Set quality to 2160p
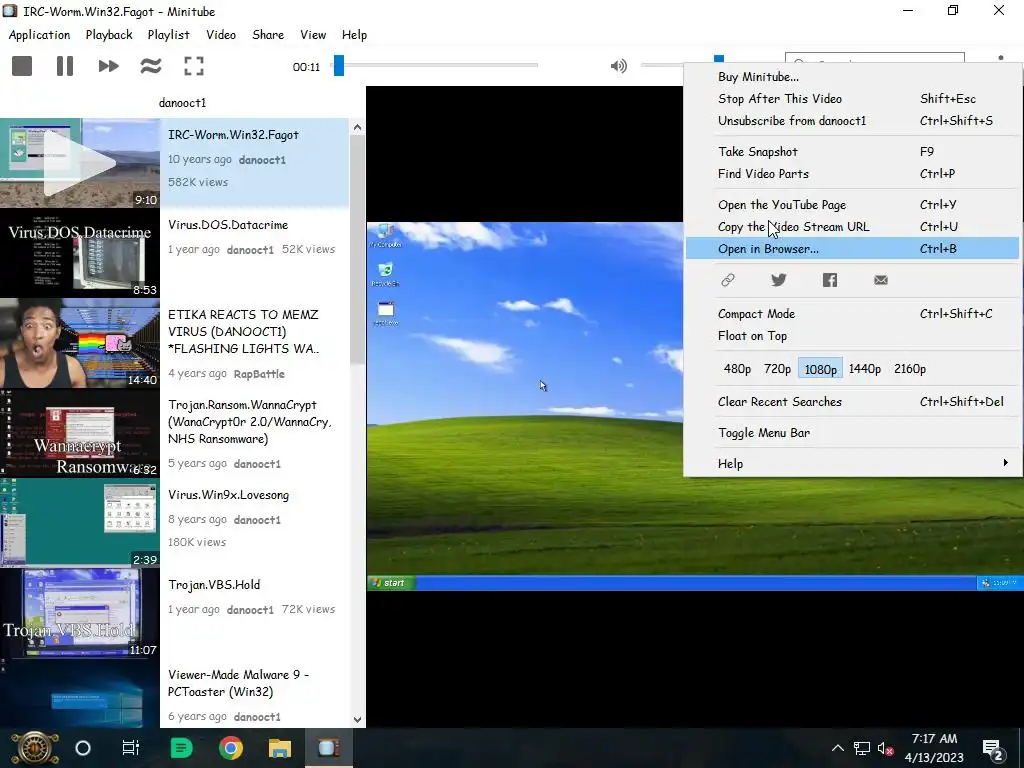The image size is (1024, 768). tap(910, 368)
